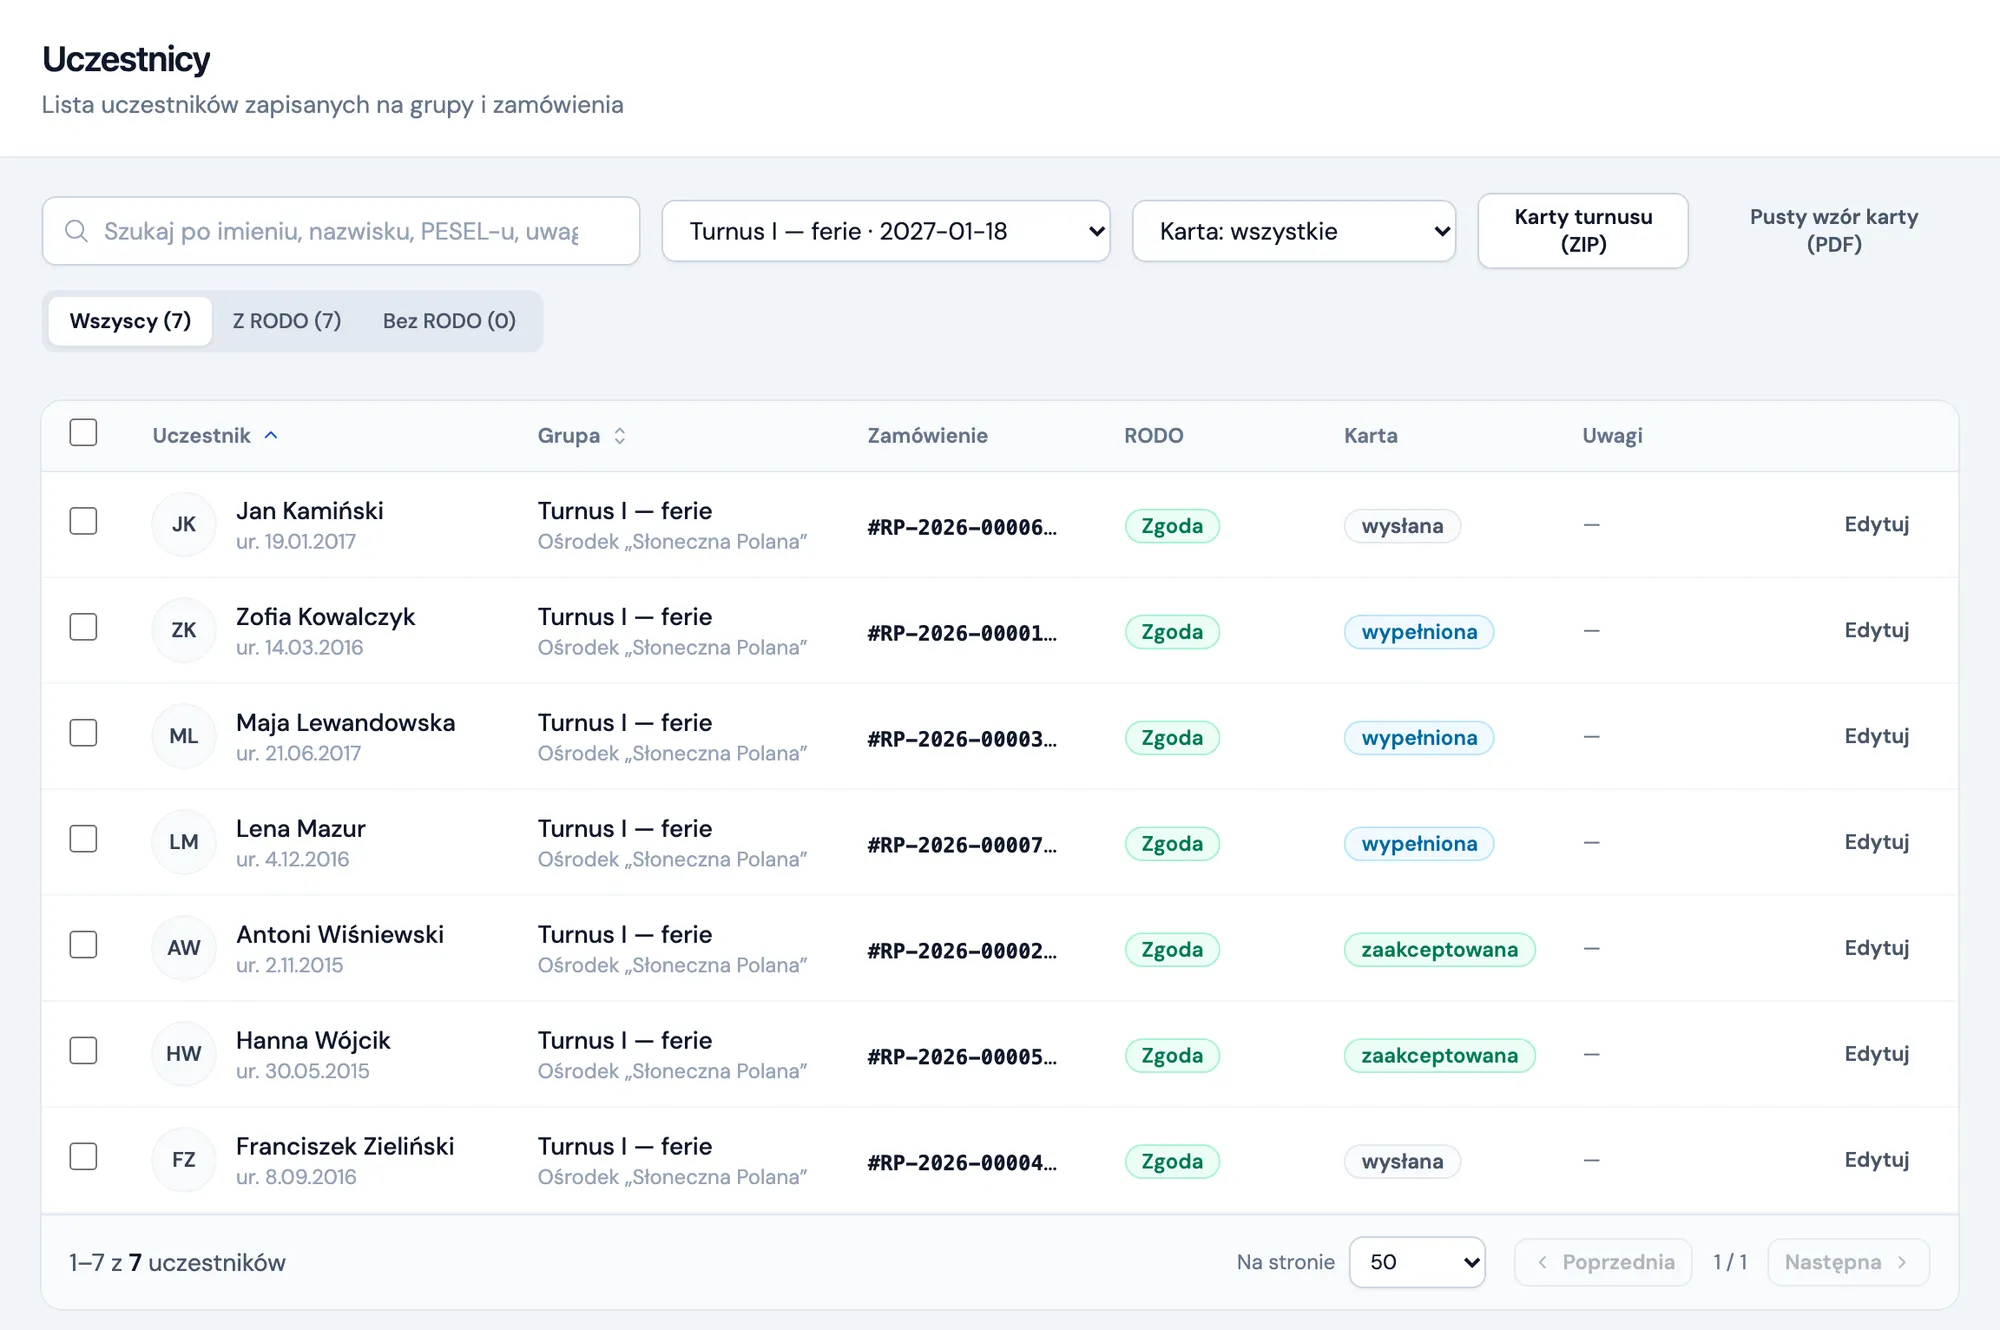Open the Na stronie 50 dropdown
The image size is (2000, 1330).
click(1417, 1262)
